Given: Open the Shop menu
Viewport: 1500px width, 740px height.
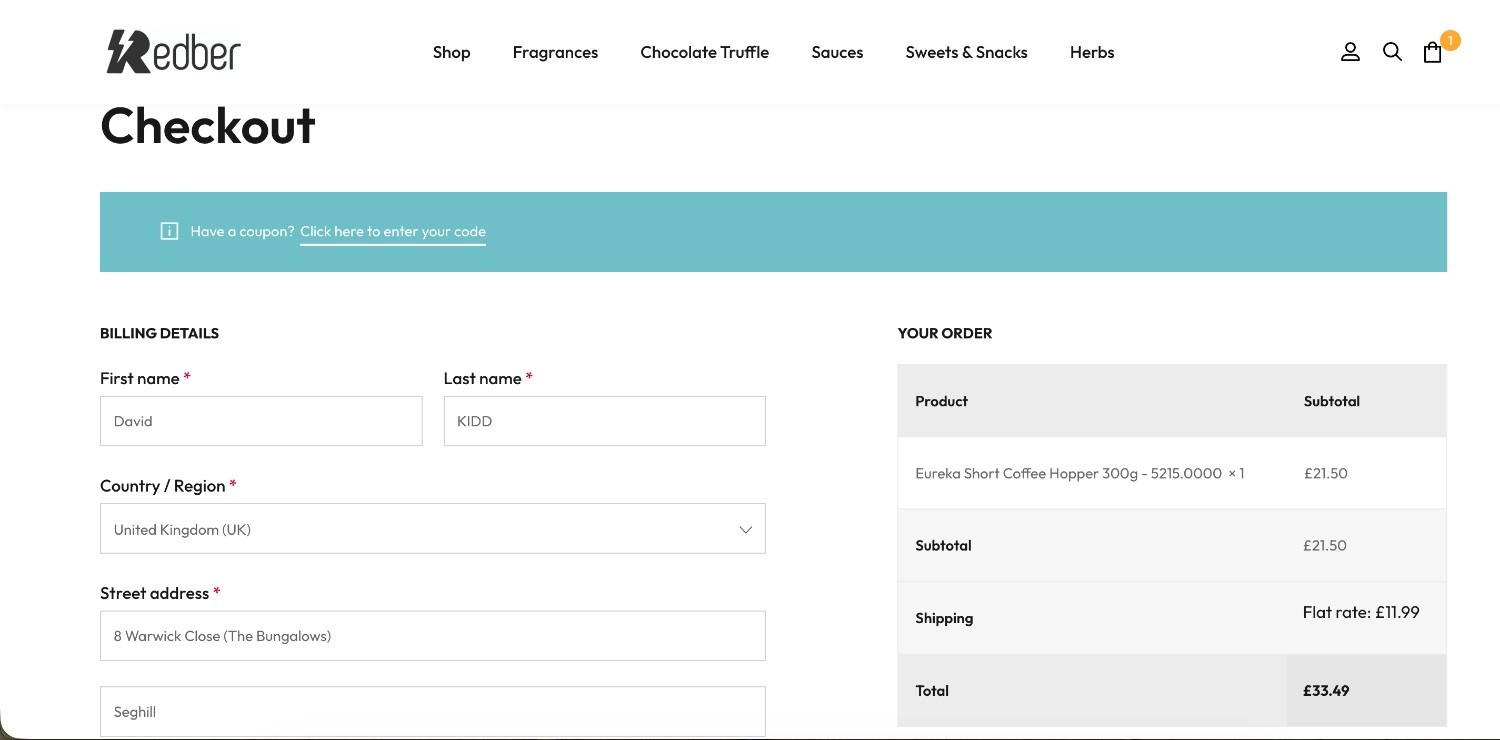Looking at the screenshot, I should [451, 52].
